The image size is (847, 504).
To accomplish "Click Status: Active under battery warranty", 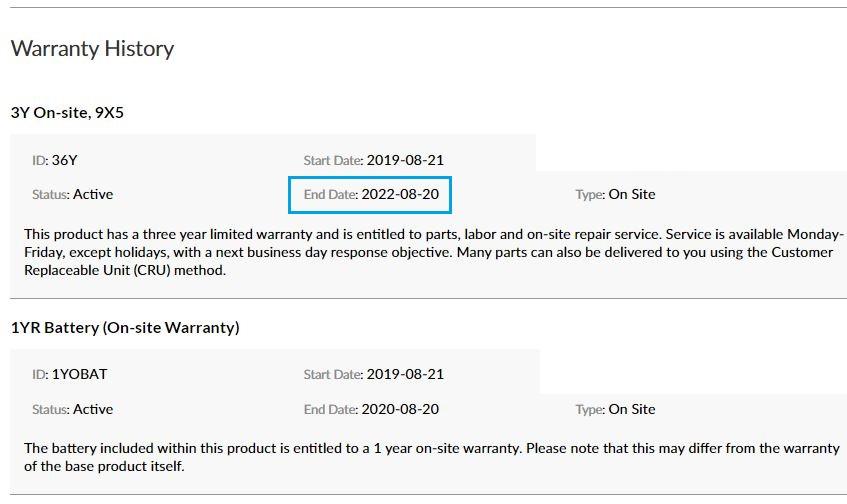I will coord(72,409).
